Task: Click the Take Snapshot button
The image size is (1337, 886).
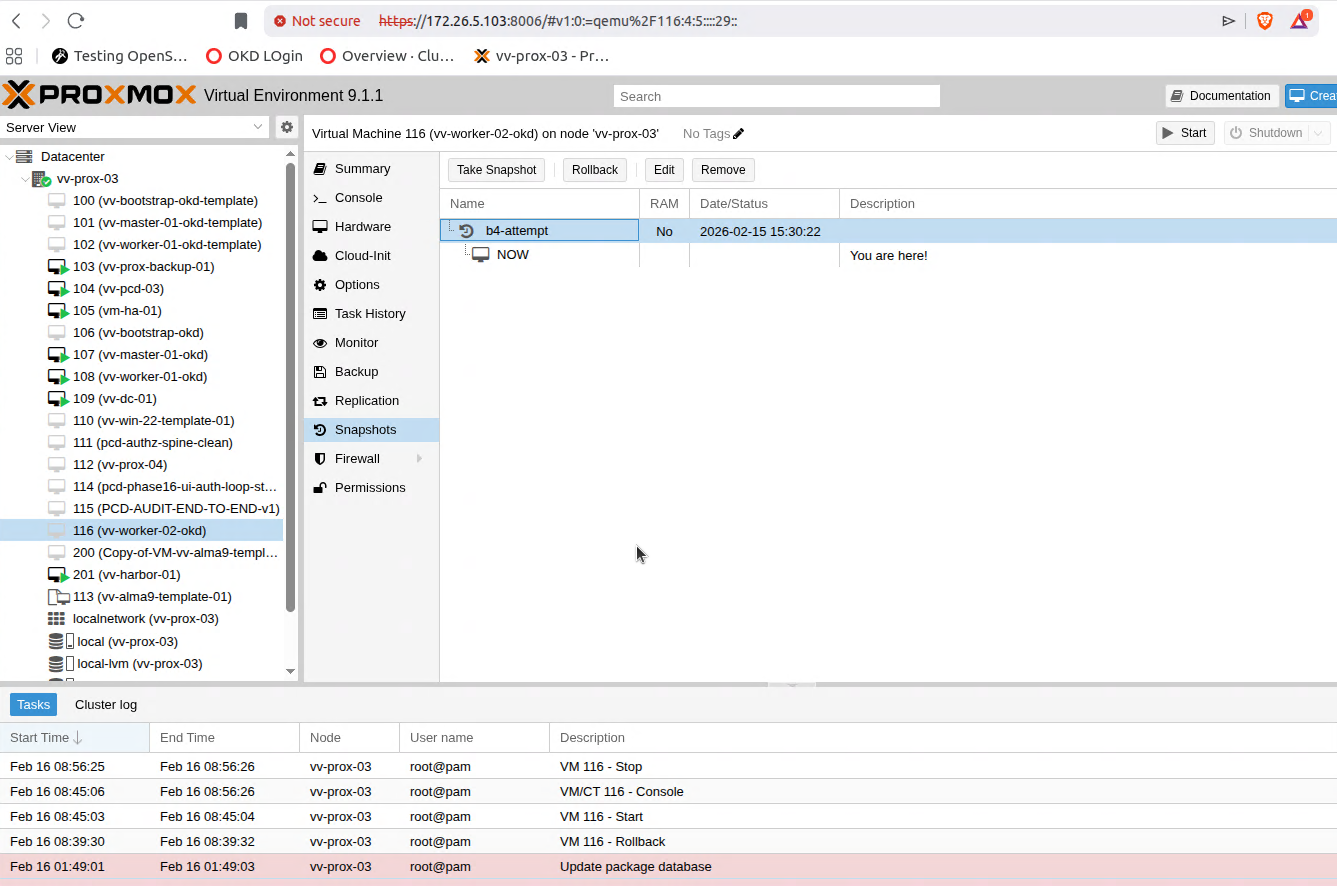Action: [496, 170]
